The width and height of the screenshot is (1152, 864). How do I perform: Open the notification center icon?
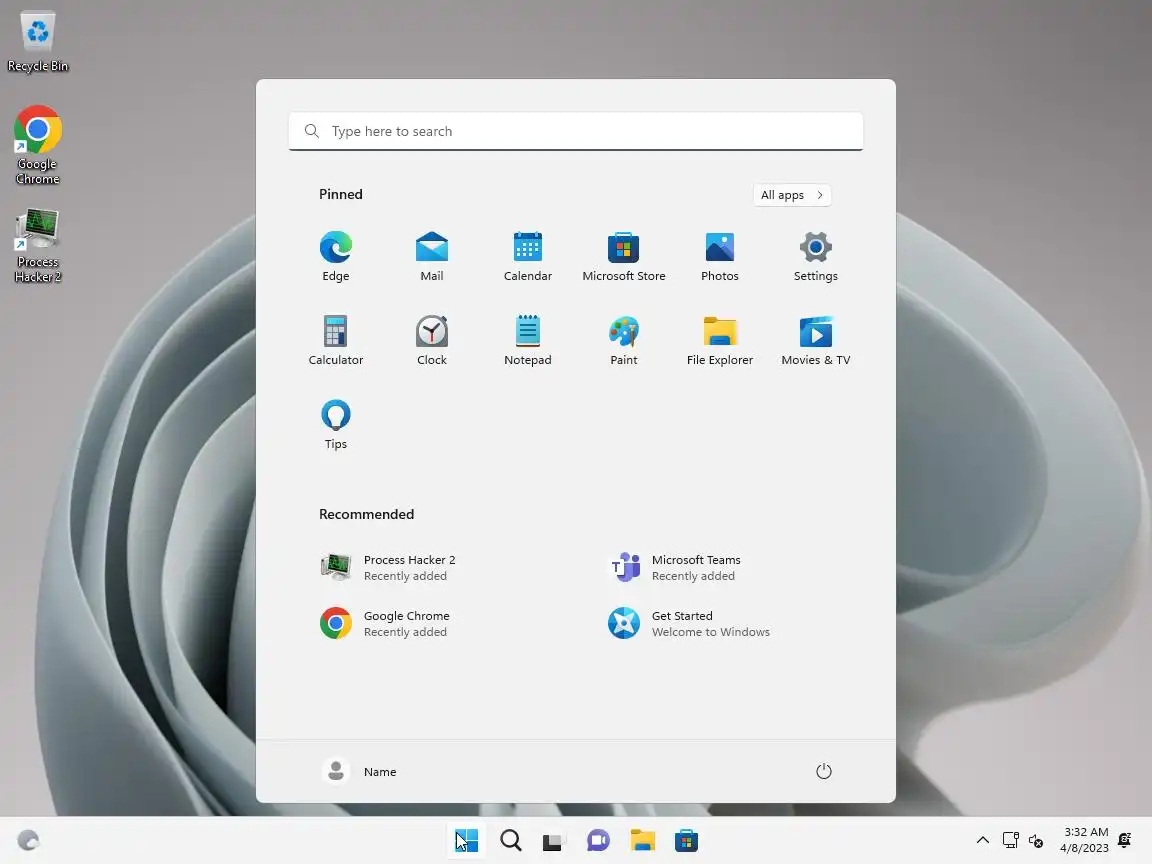(1125, 840)
